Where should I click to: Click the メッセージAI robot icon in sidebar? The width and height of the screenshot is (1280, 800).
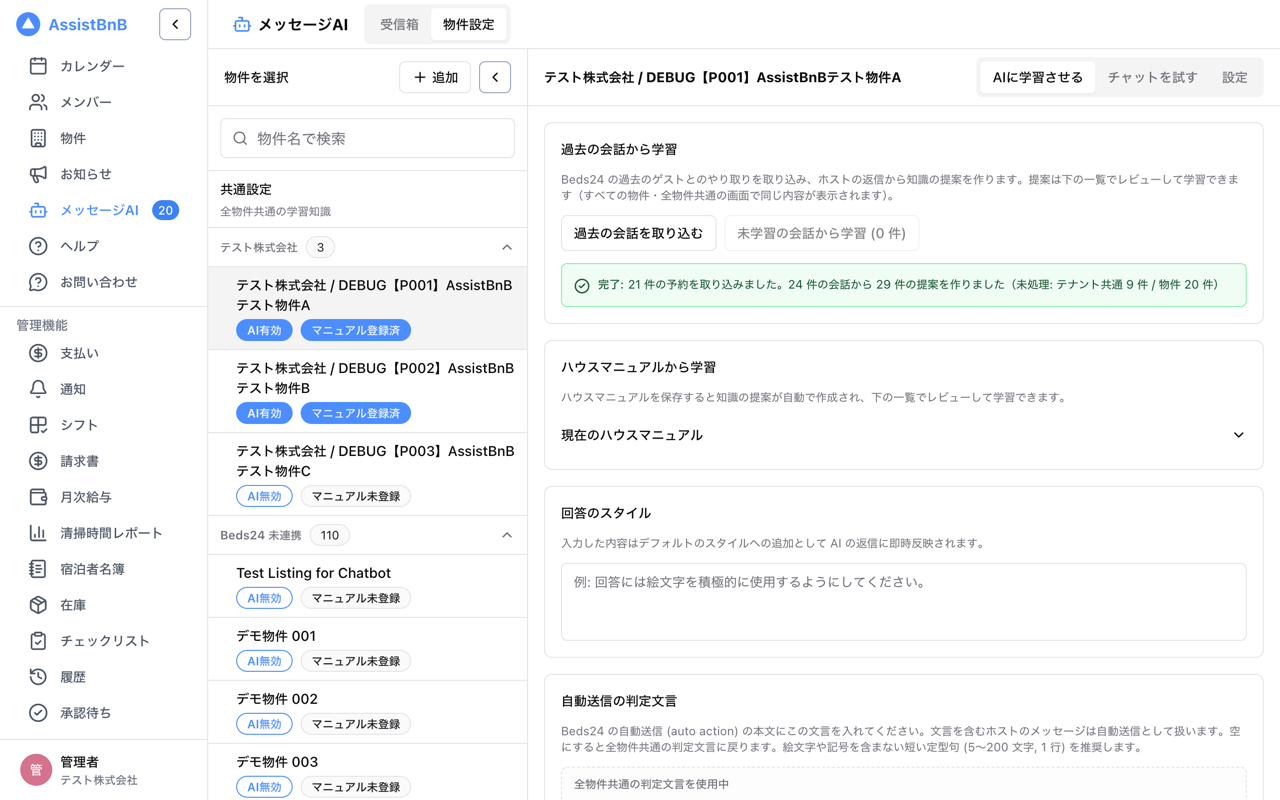[38, 210]
